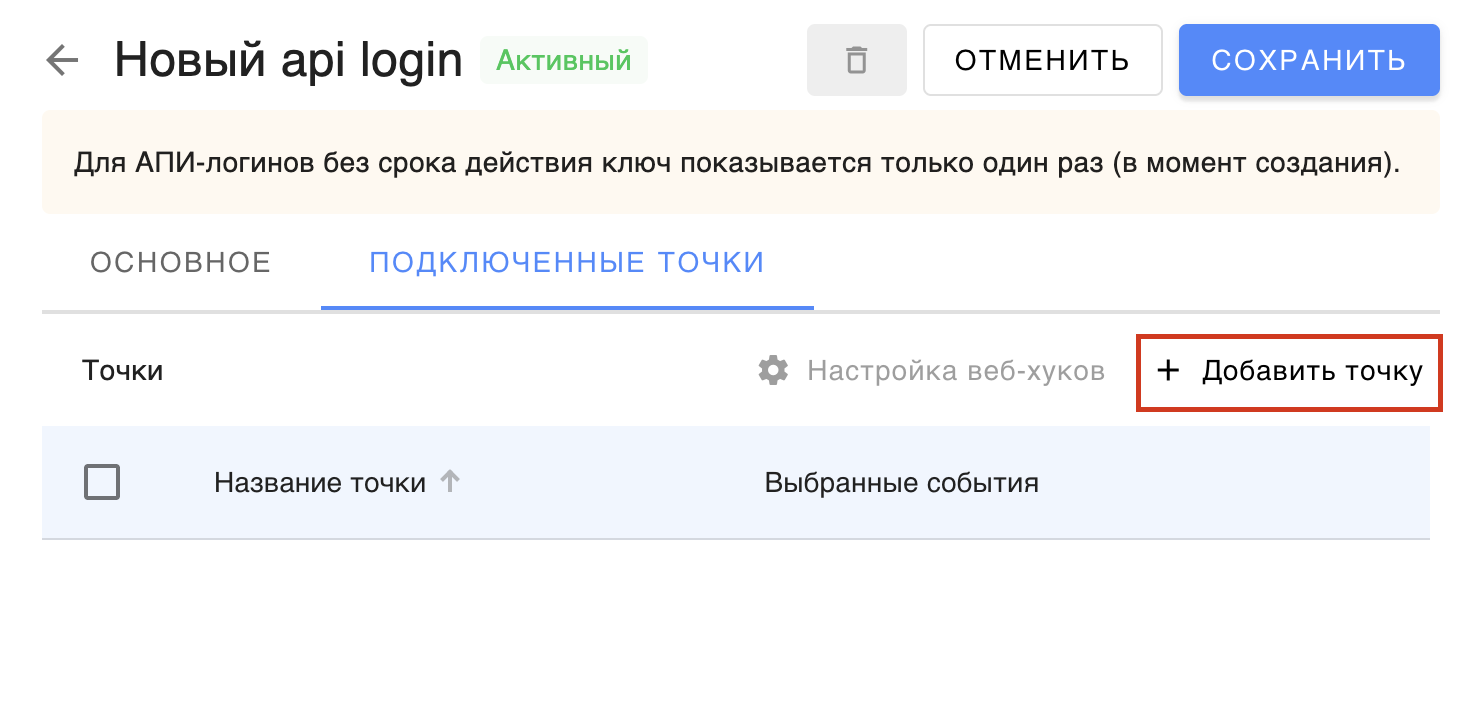The height and width of the screenshot is (702, 1474).
Task: Click the plus icon beside Добавить точку
Action: (1167, 371)
